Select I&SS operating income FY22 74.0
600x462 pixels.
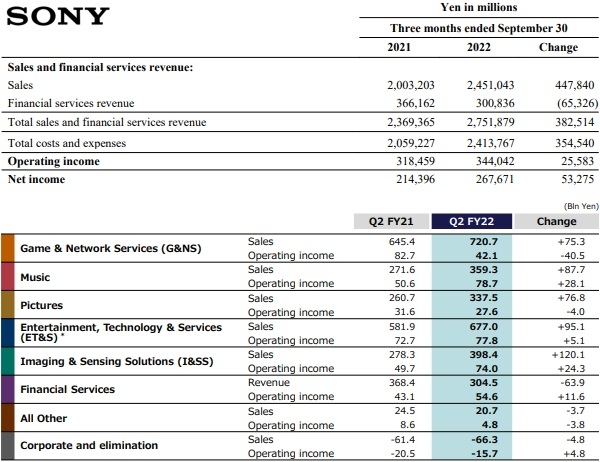pos(487,368)
